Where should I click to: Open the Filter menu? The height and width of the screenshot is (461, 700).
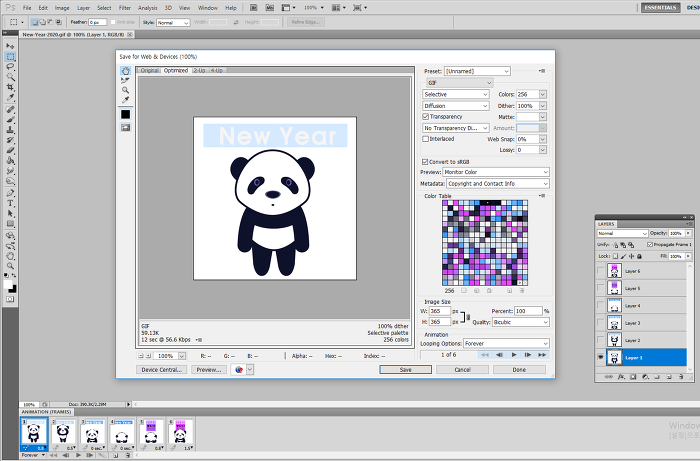pyautogui.click(x=124, y=7)
